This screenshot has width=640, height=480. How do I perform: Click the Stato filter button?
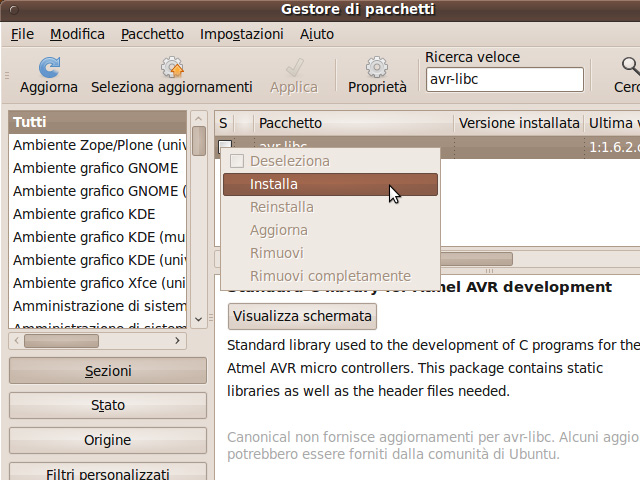coord(107,406)
